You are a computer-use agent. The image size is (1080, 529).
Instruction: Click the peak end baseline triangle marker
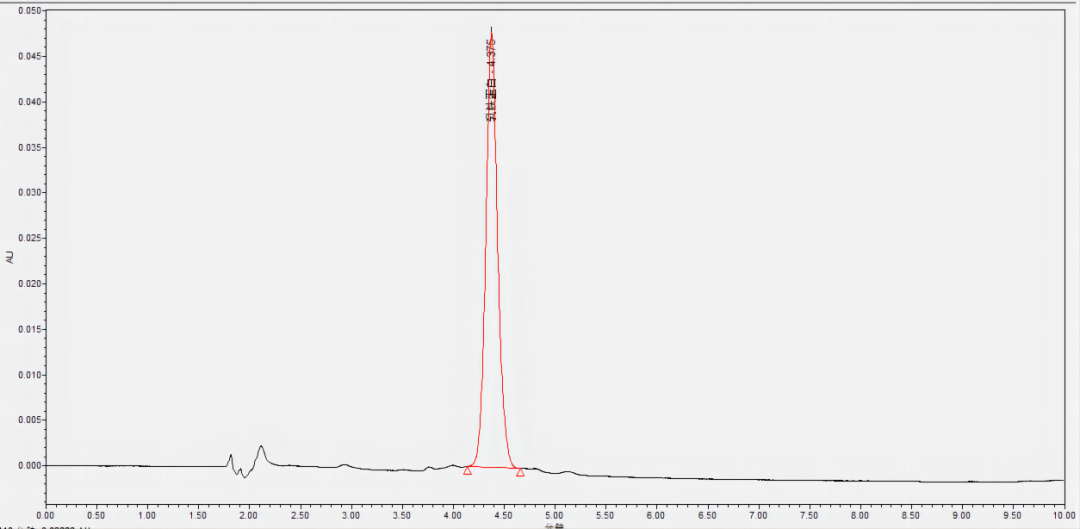point(520,472)
